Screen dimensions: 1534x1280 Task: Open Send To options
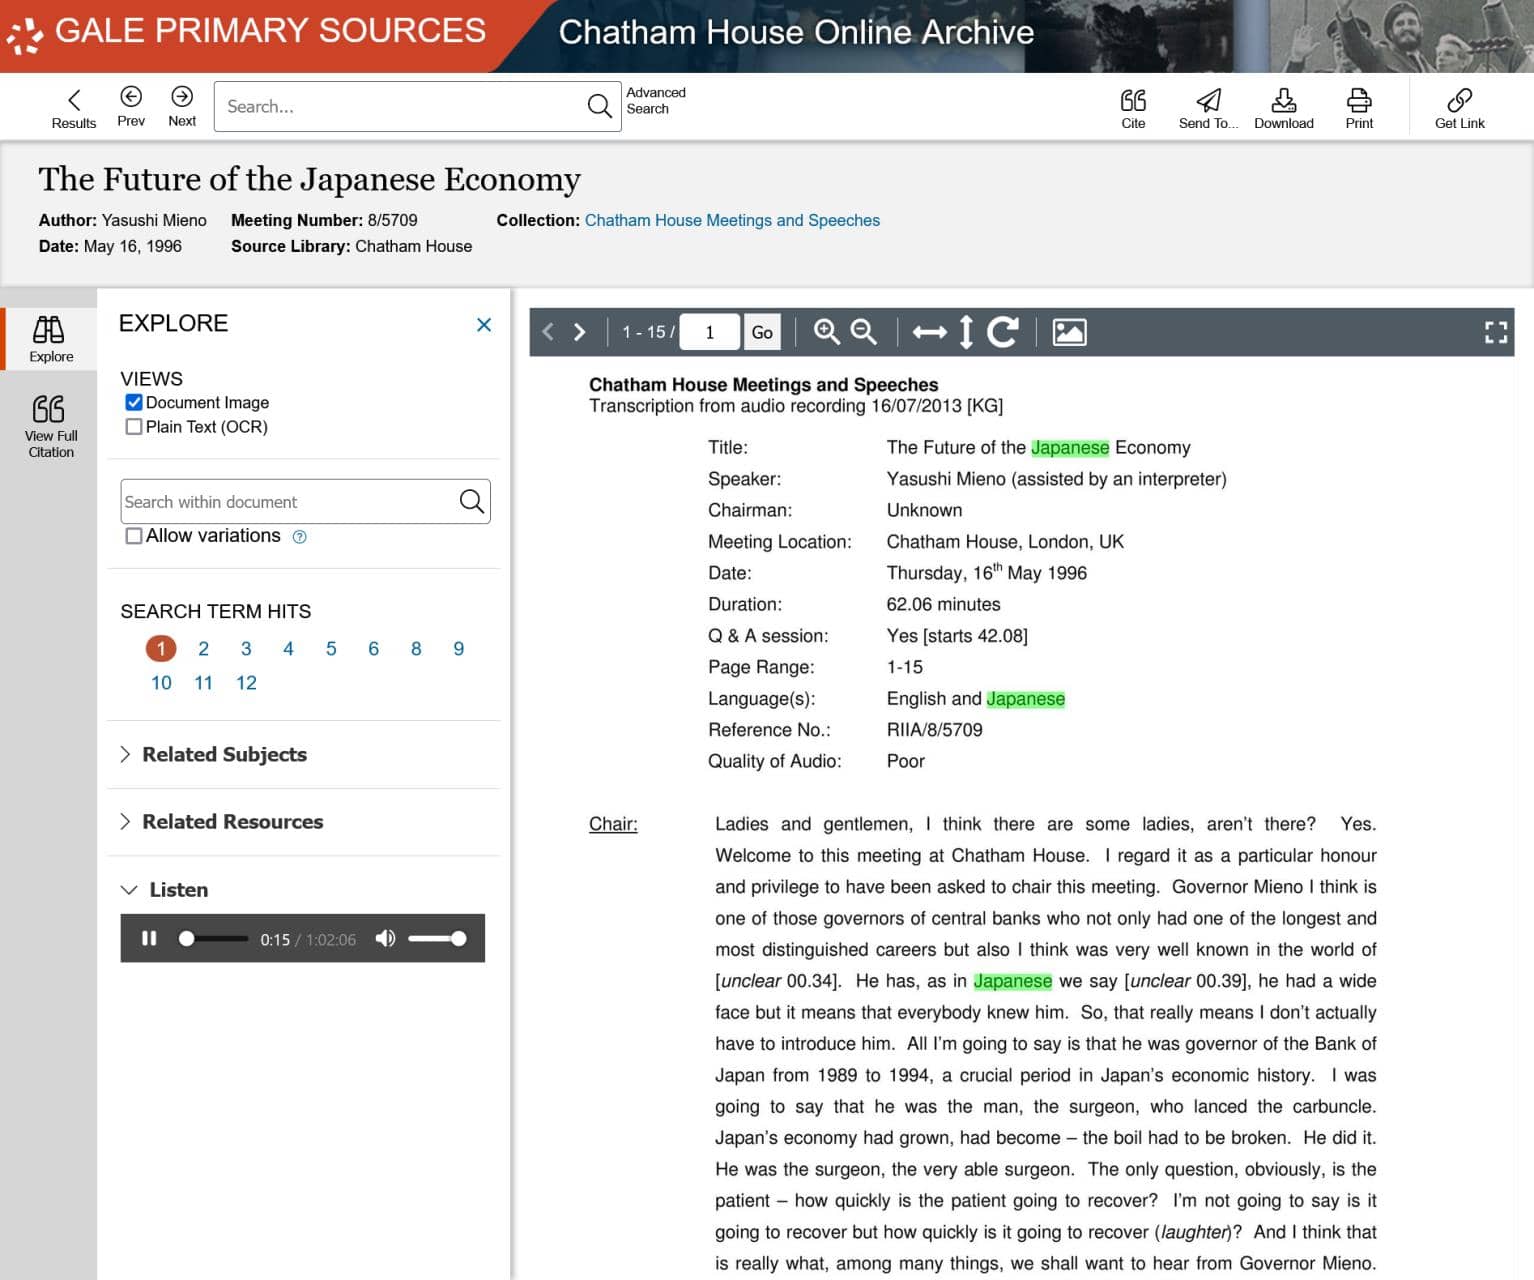tap(1208, 108)
